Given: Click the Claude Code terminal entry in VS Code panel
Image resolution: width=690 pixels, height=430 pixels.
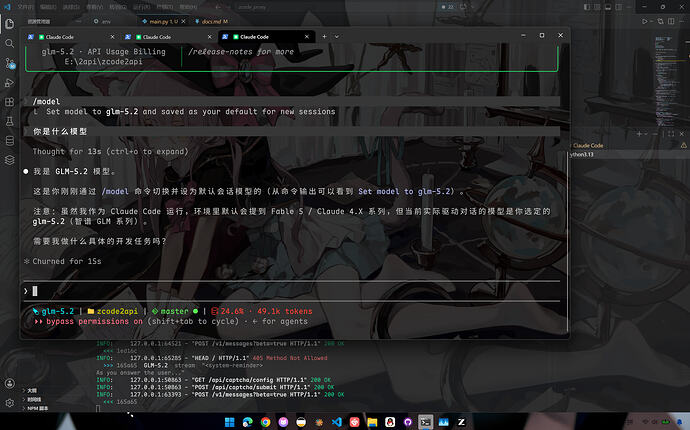Looking at the screenshot, I should tap(588, 145).
